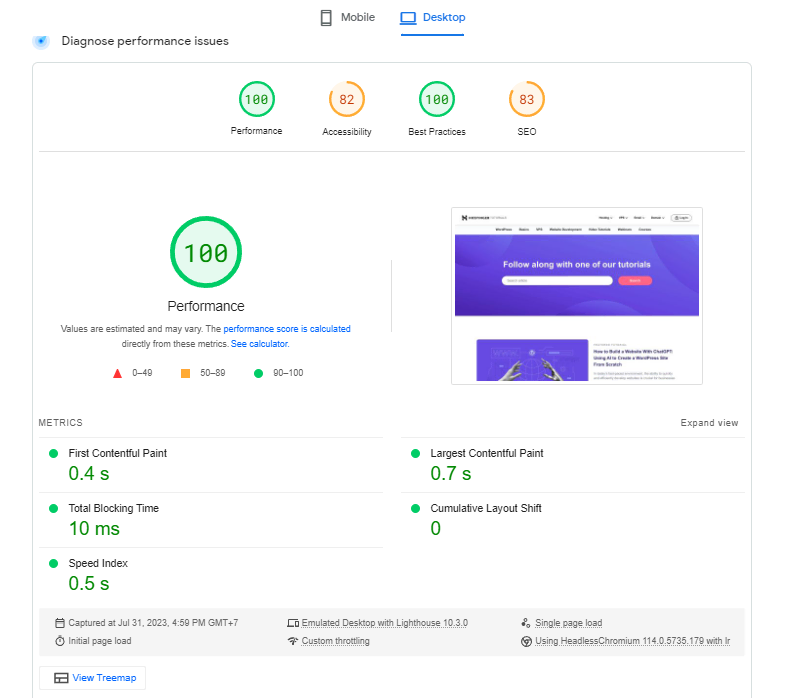Switch to the Mobile tab

pos(347,17)
